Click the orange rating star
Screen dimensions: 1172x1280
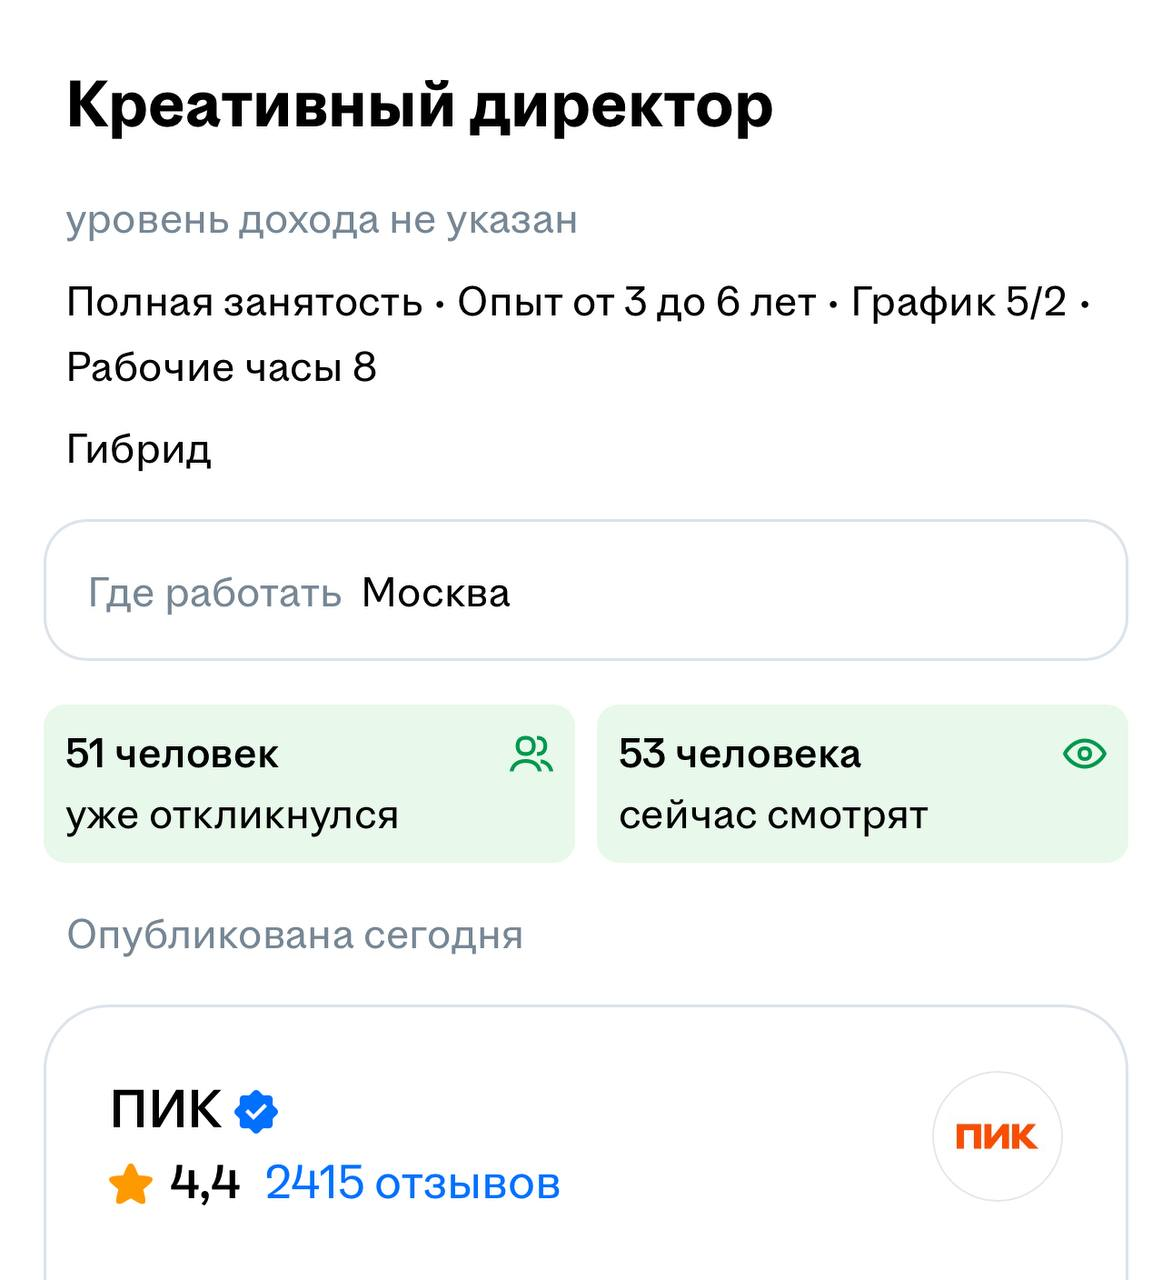[131, 1185]
